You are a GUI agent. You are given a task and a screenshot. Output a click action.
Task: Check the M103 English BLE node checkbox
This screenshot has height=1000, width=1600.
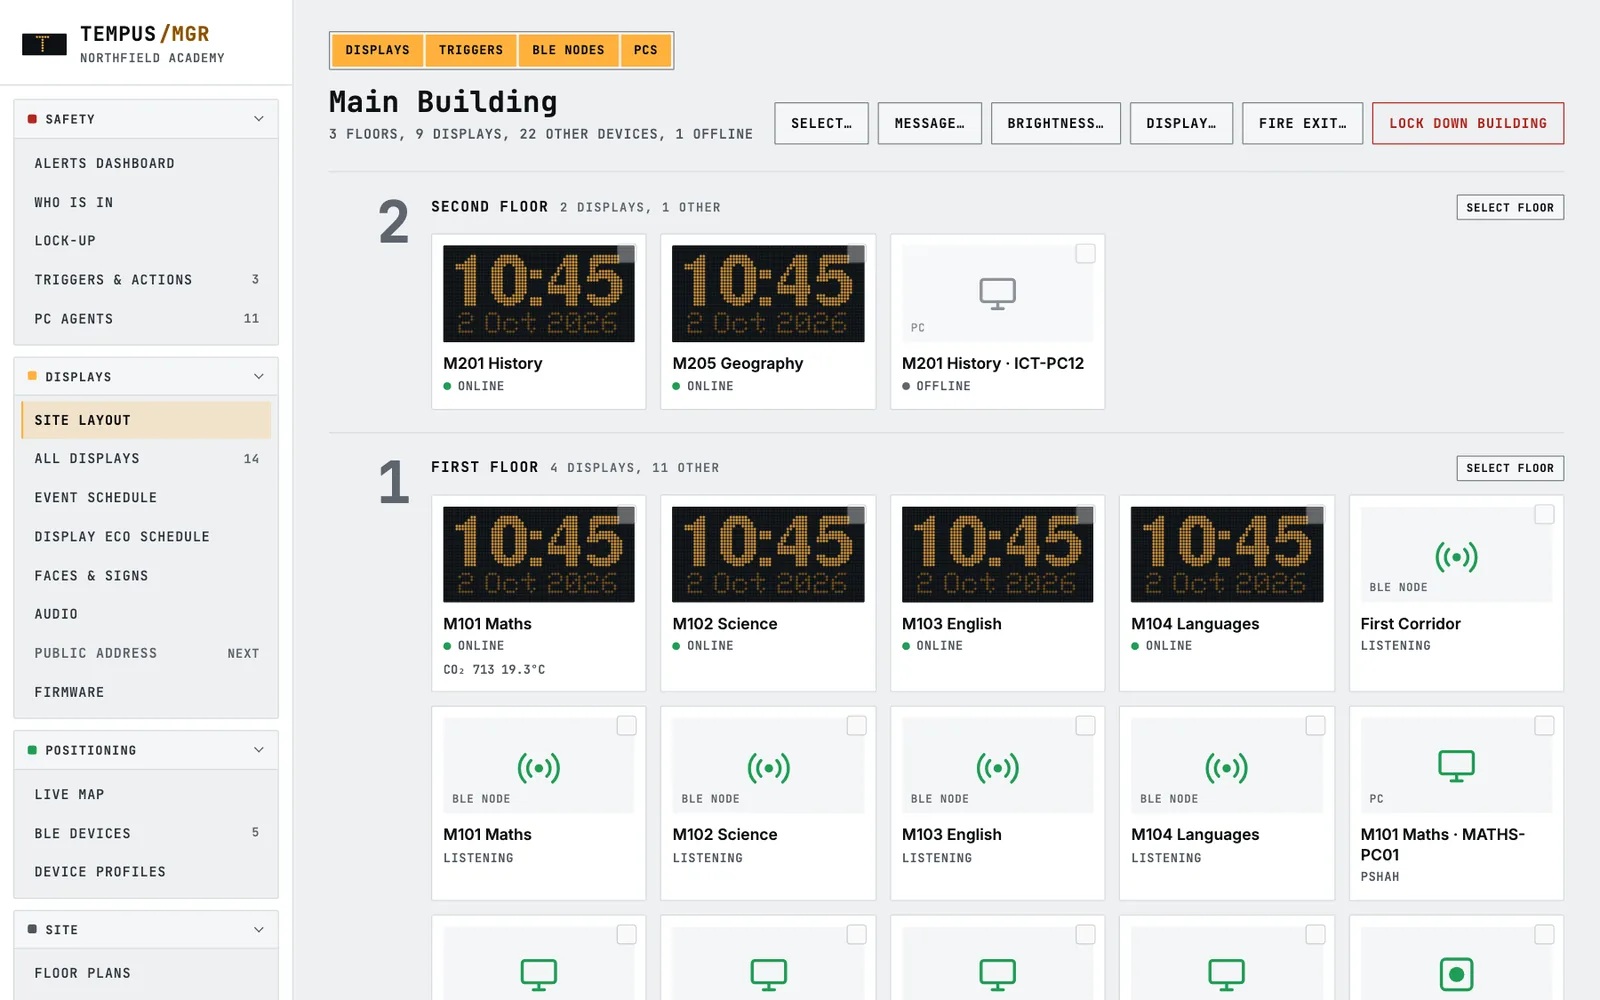coord(1085,725)
